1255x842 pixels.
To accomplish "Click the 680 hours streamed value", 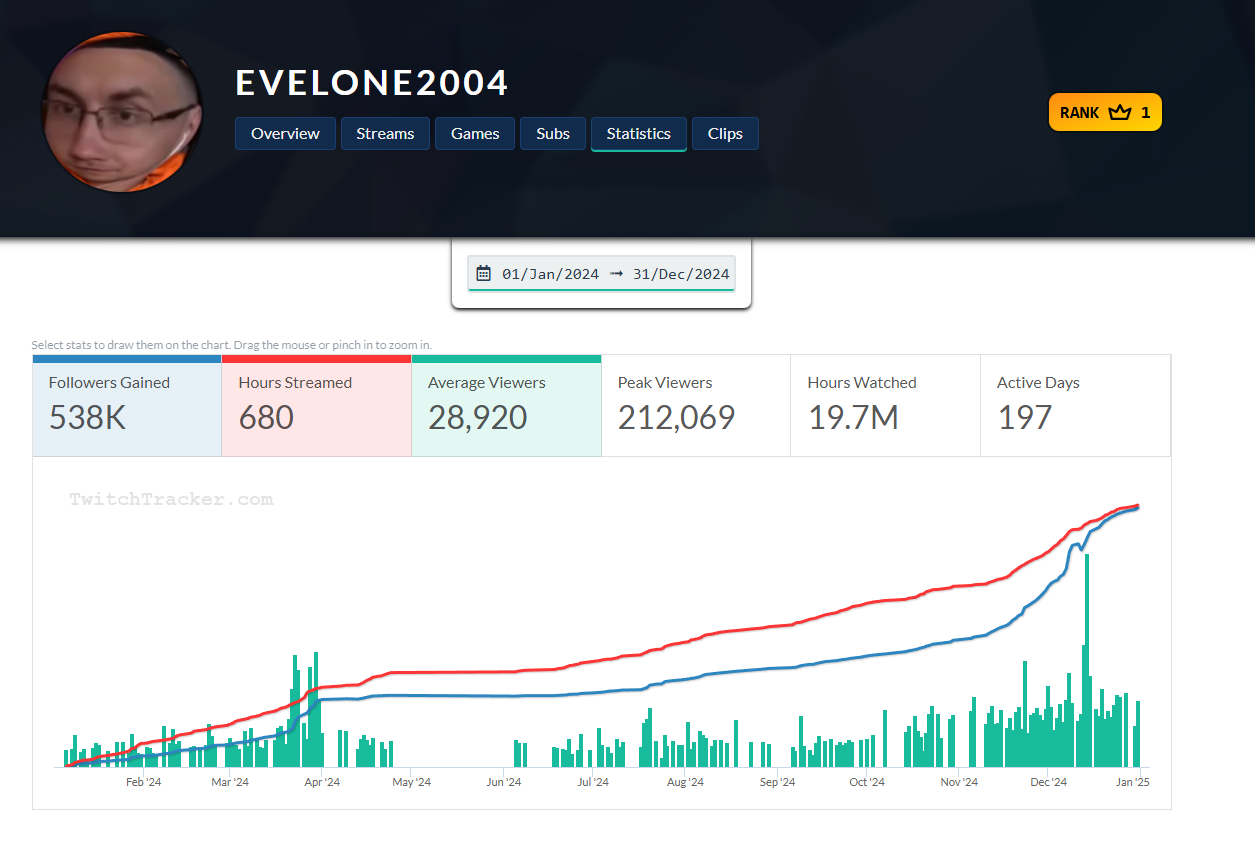I will point(266,417).
